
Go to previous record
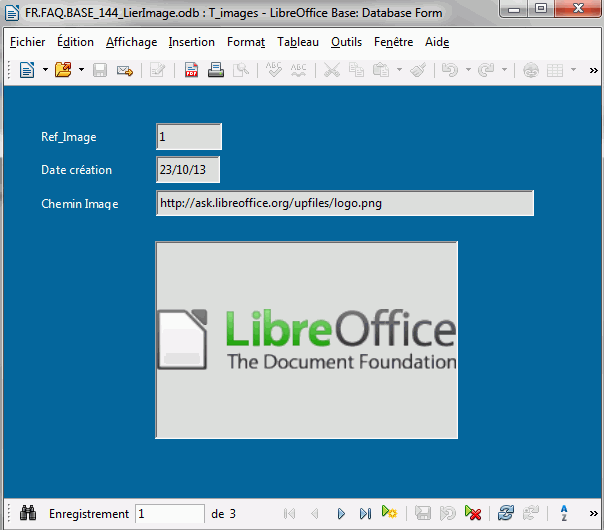(x=315, y=513)
